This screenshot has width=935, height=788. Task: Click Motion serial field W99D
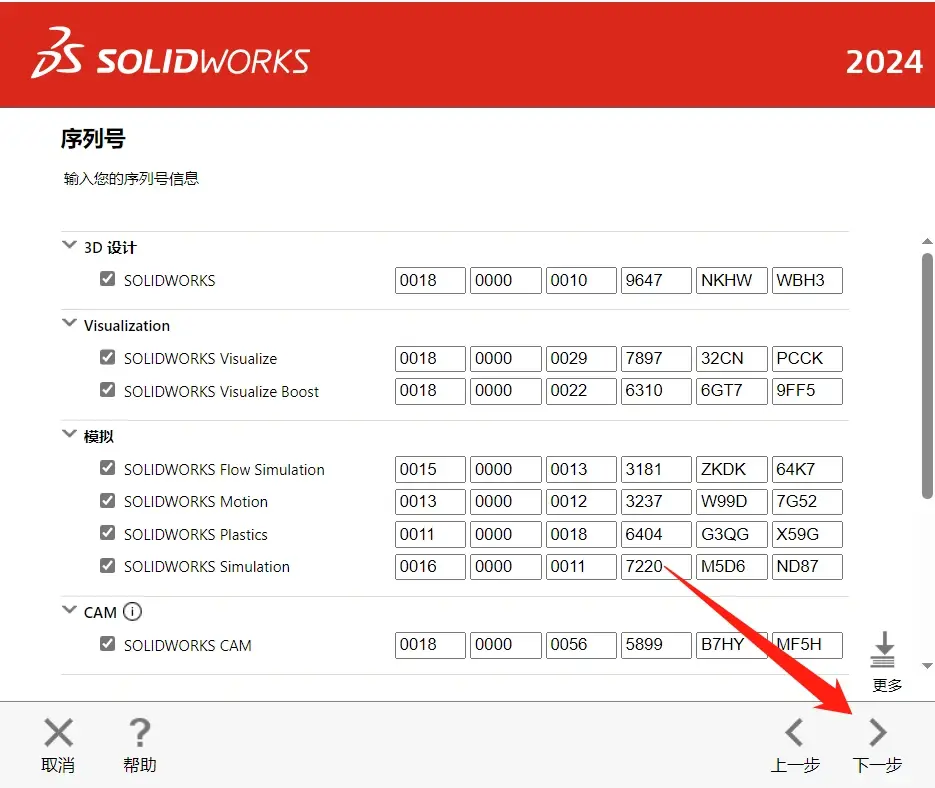pyautogui.click(x=732, y=502)
